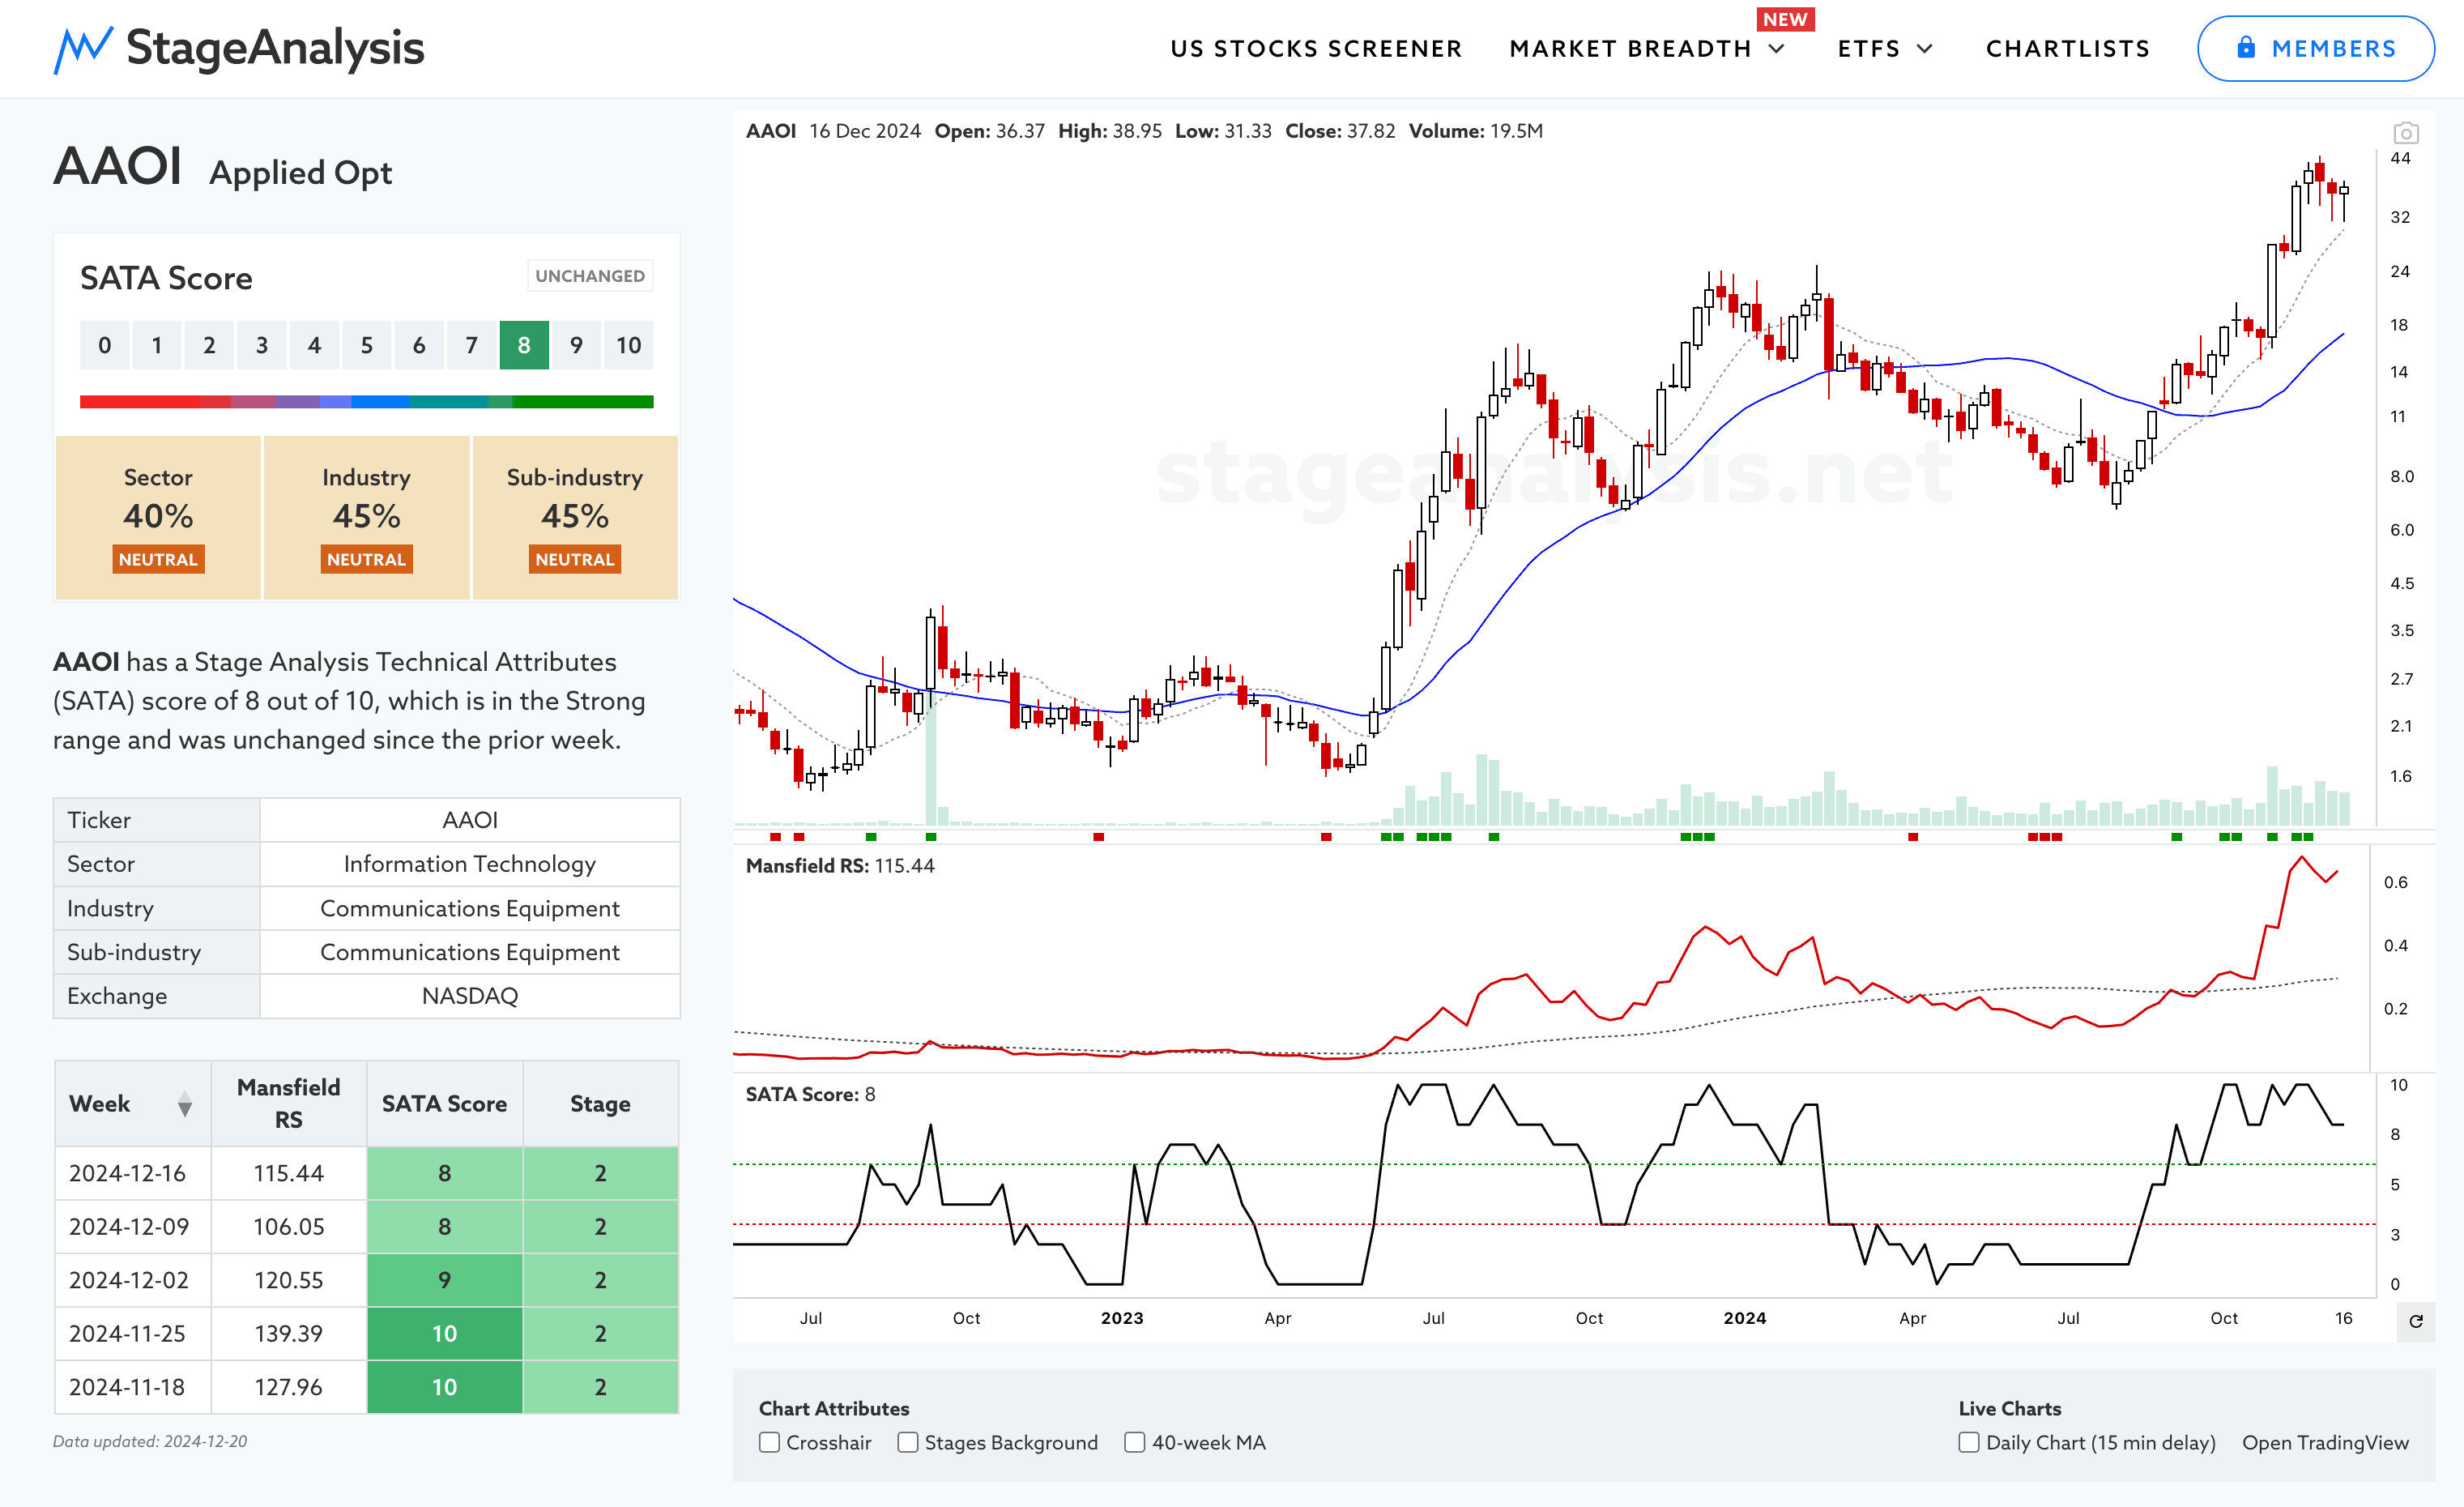The image size is (2464, 1507).
Task: Click SATA score box 5
Action: point(367,345)
